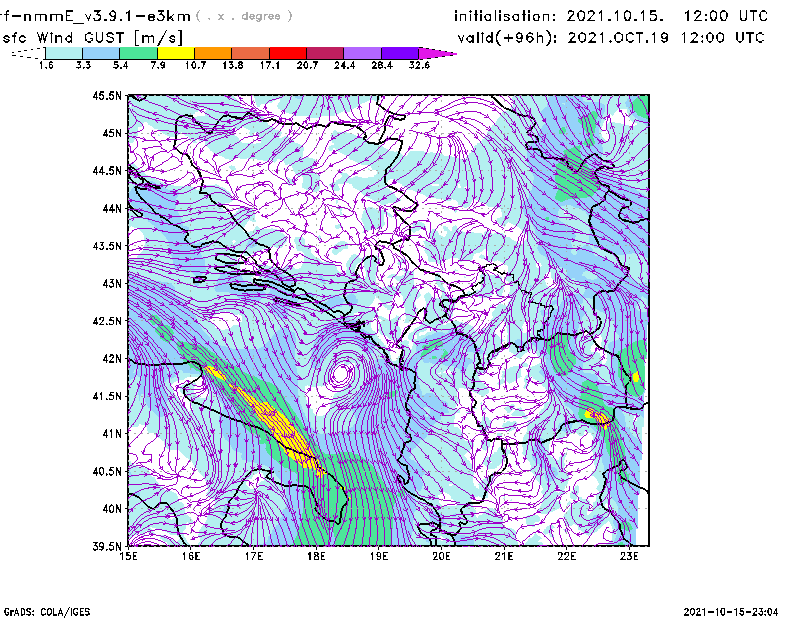Screen dimensions: 800x618
Task: Click the light blue legend swatch
Action: pos(101,53)
